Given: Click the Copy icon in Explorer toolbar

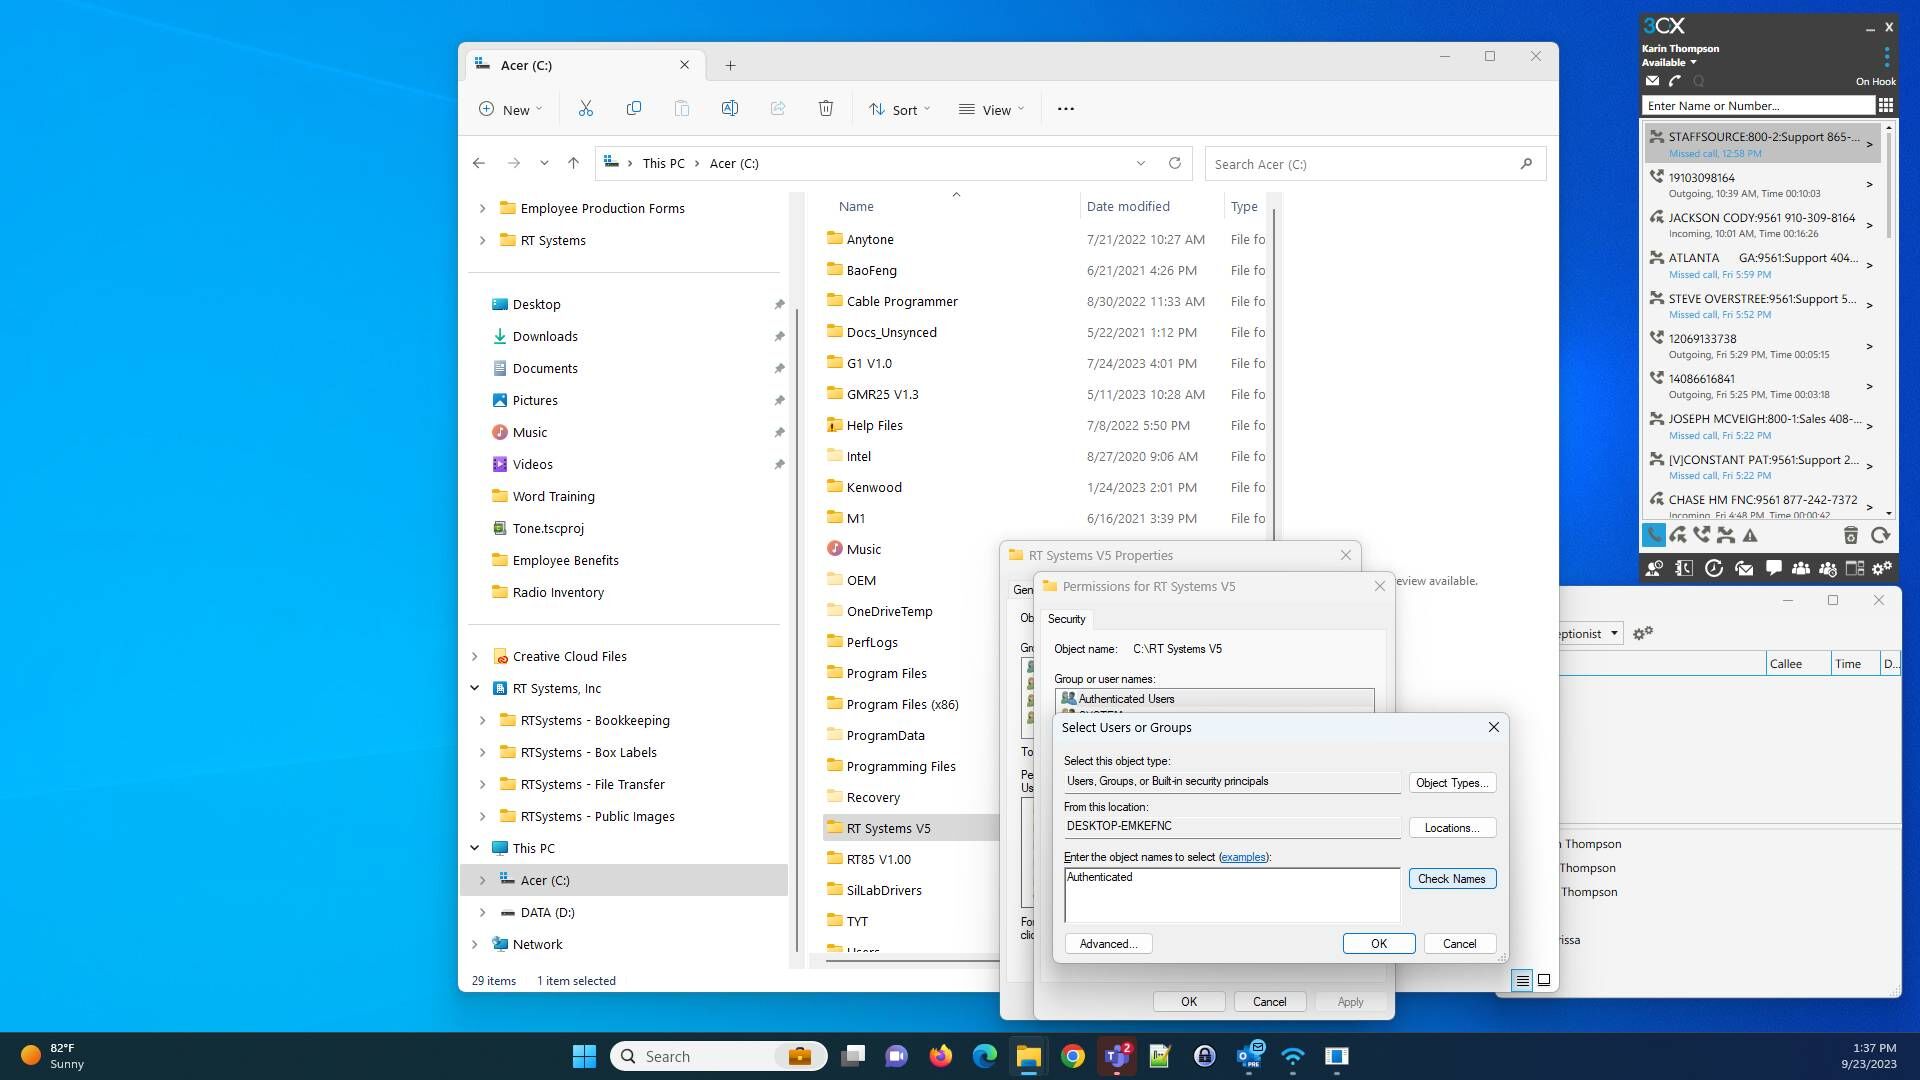Looking at the screenshot, I should 634,109.
